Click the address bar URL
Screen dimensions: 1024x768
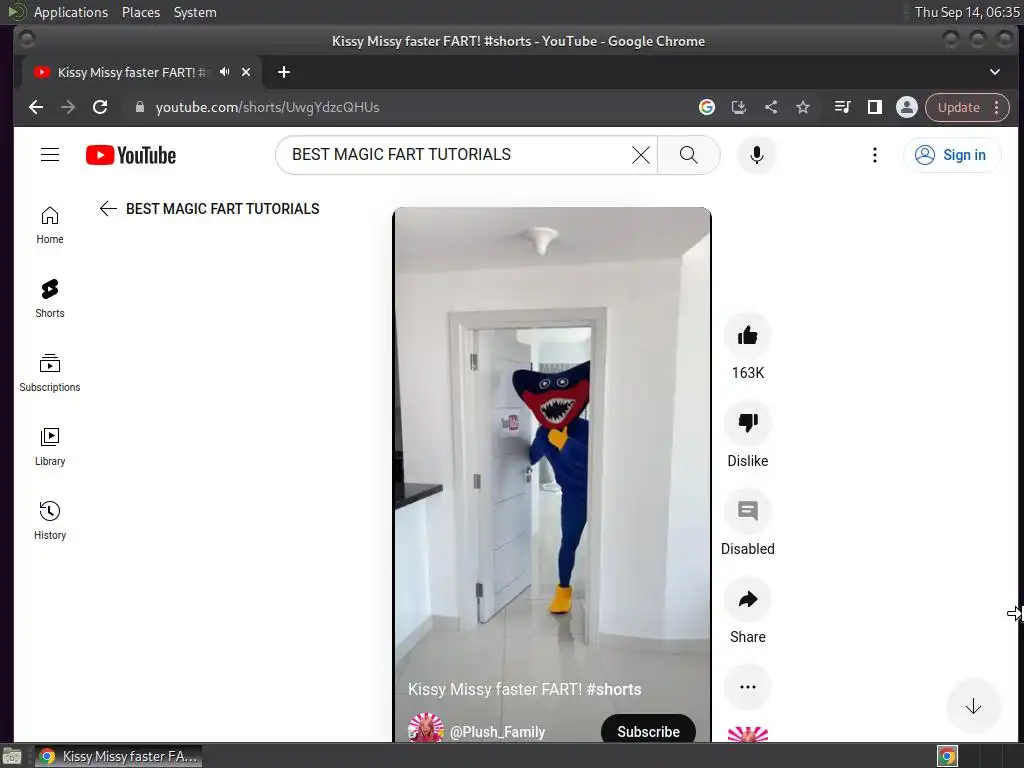click(267, 107)
